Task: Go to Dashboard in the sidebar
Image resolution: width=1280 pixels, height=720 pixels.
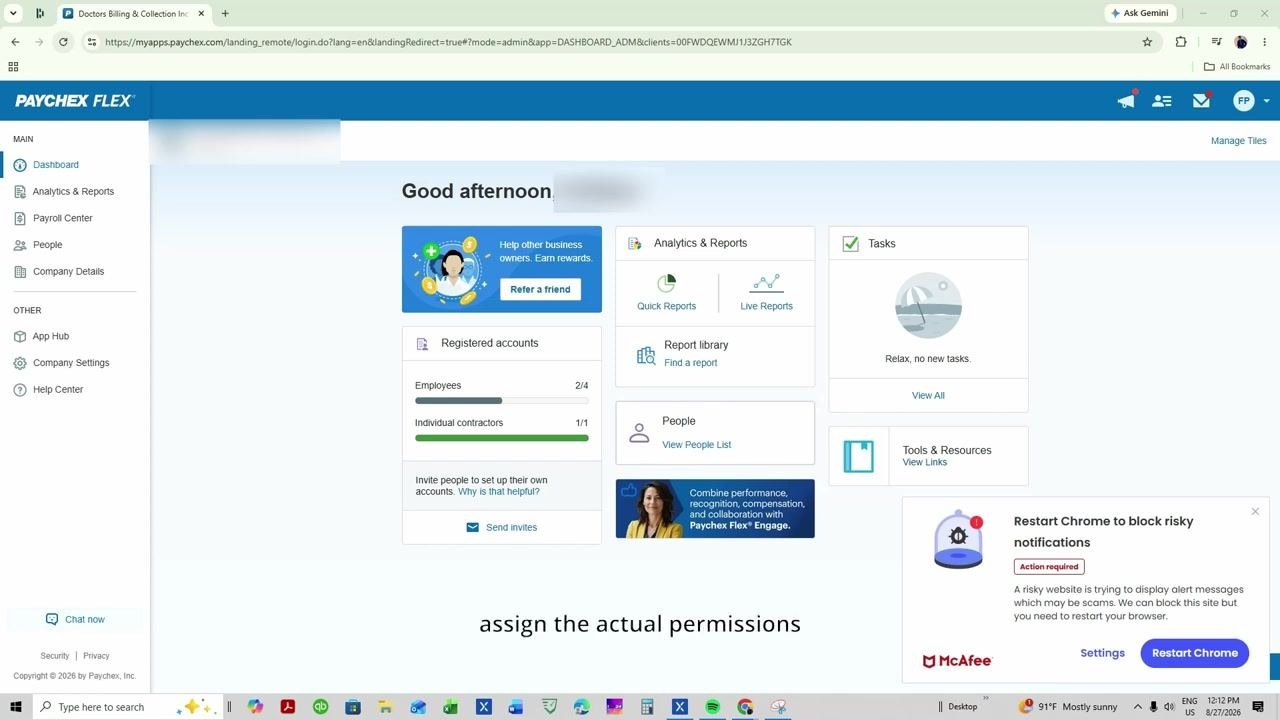Action: tap(56, 165)
